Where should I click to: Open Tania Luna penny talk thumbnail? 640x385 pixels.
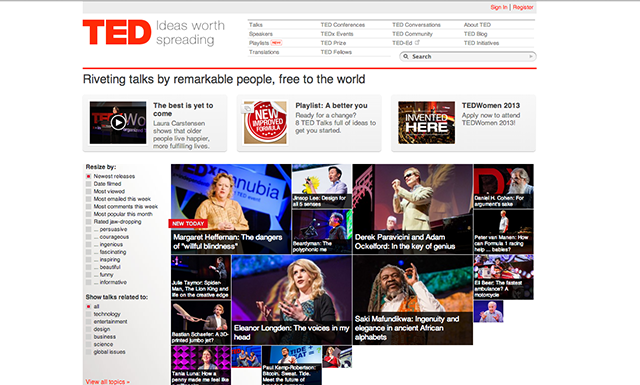201,365
